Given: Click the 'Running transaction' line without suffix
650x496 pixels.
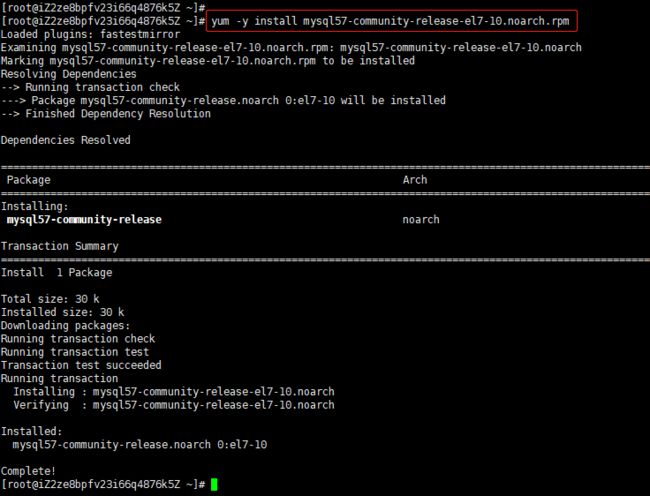Looking at the screenshot, I should [x=59, y=378].
